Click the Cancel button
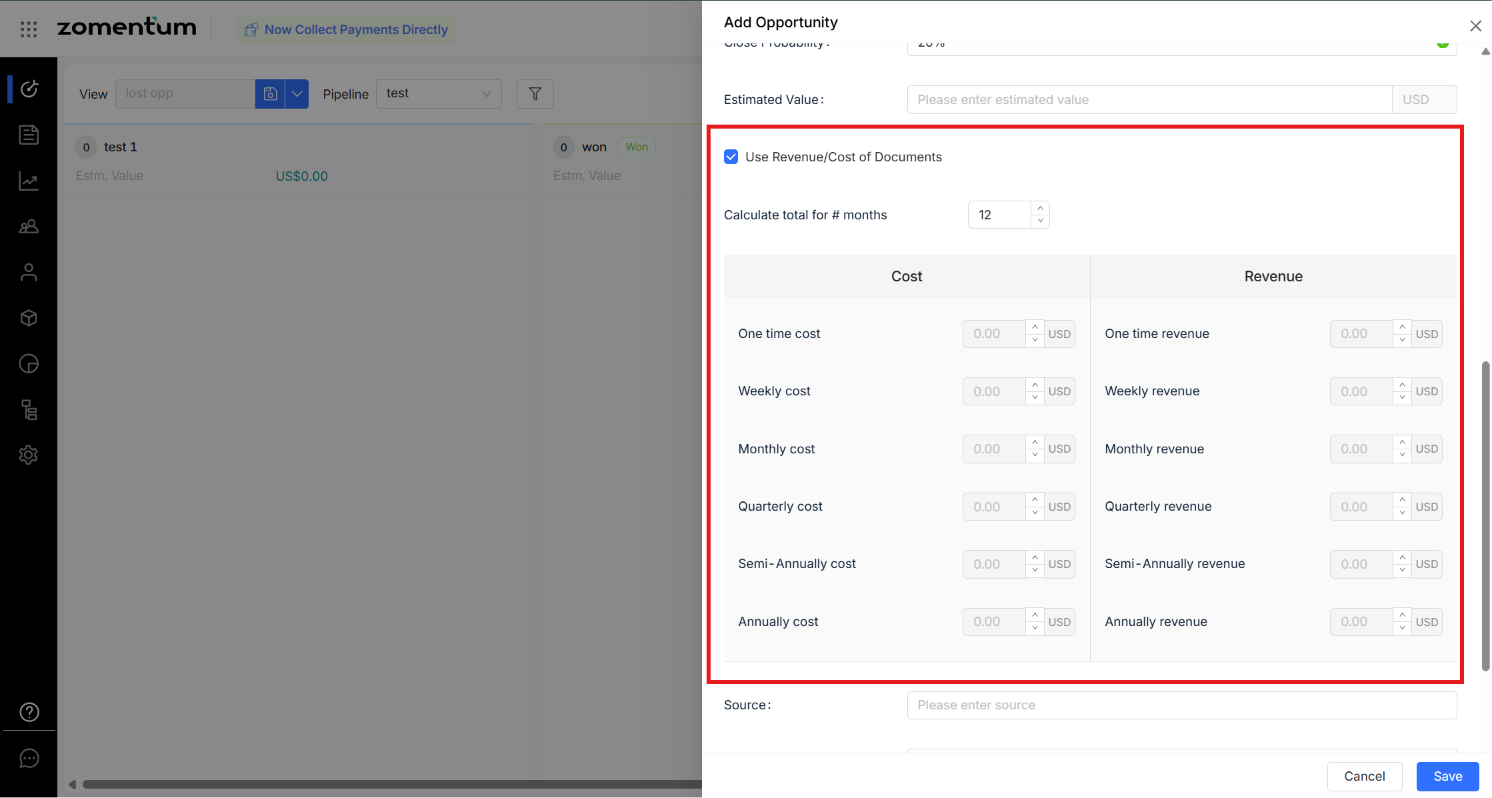Image resolution: width=1492 pixels, height=798 pixels. coord(1364,776)
